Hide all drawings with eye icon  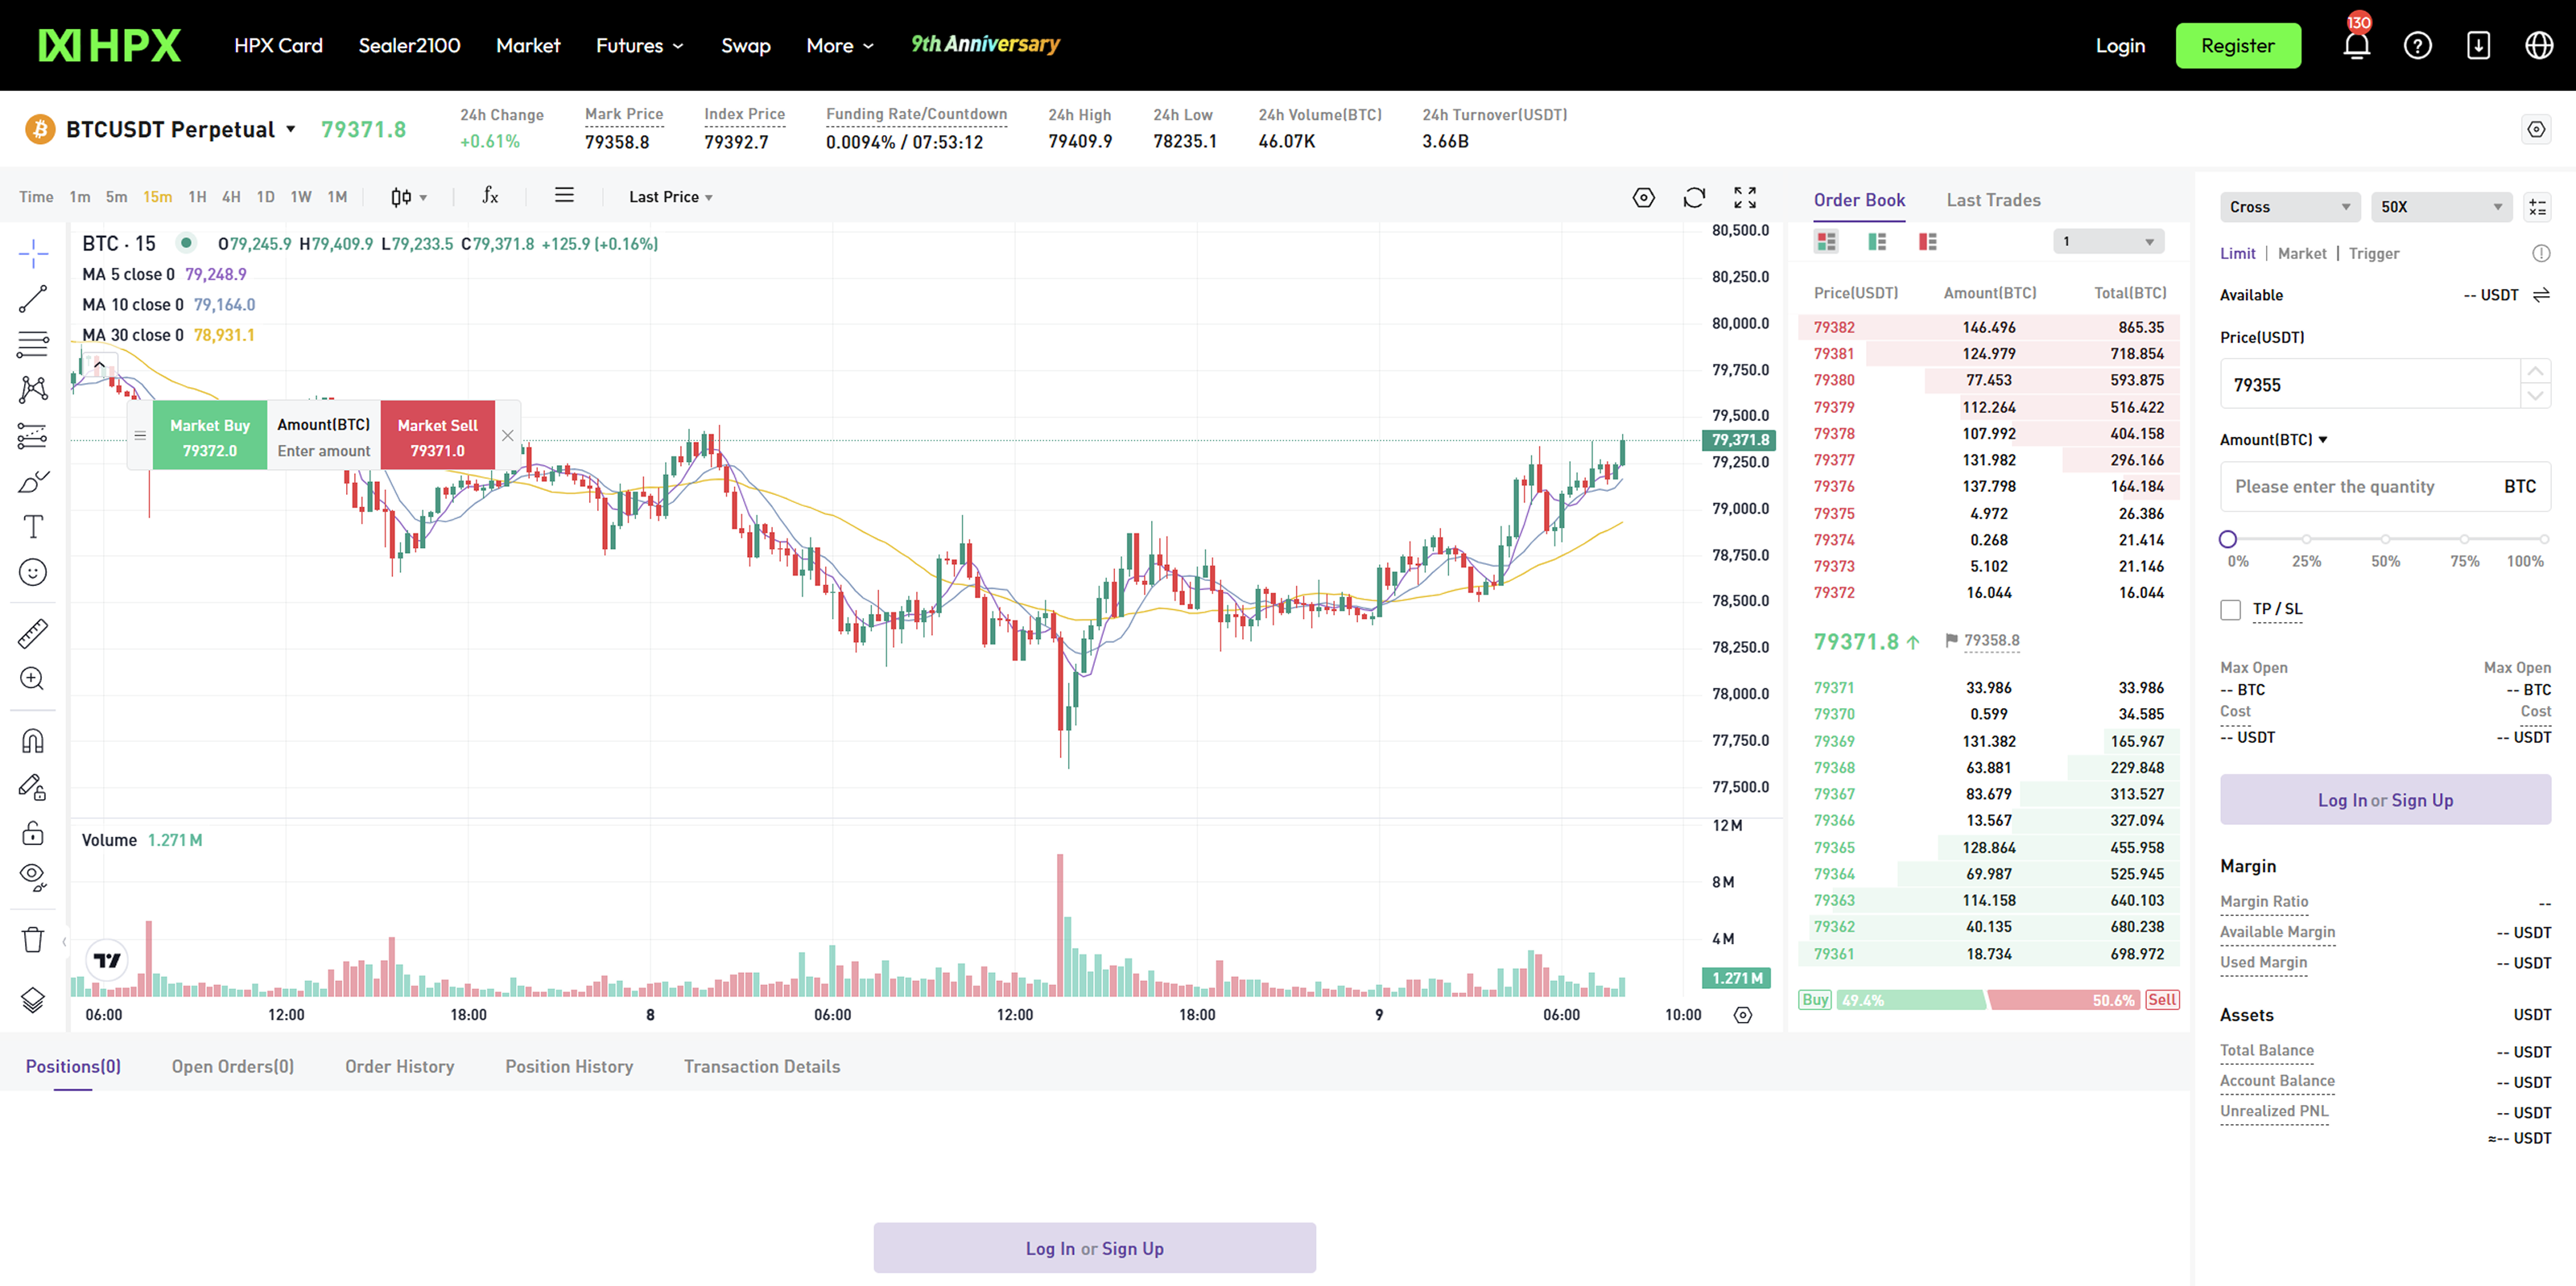[x=33, y=878]
